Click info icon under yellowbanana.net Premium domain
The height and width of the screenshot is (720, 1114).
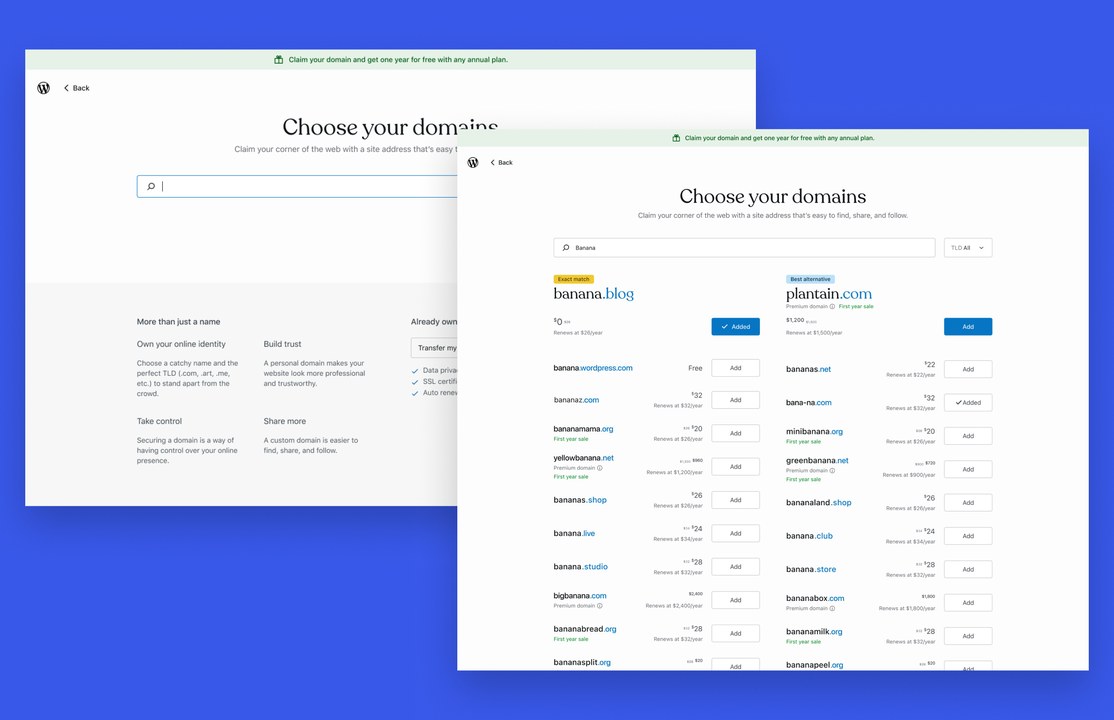pos(600,468)
